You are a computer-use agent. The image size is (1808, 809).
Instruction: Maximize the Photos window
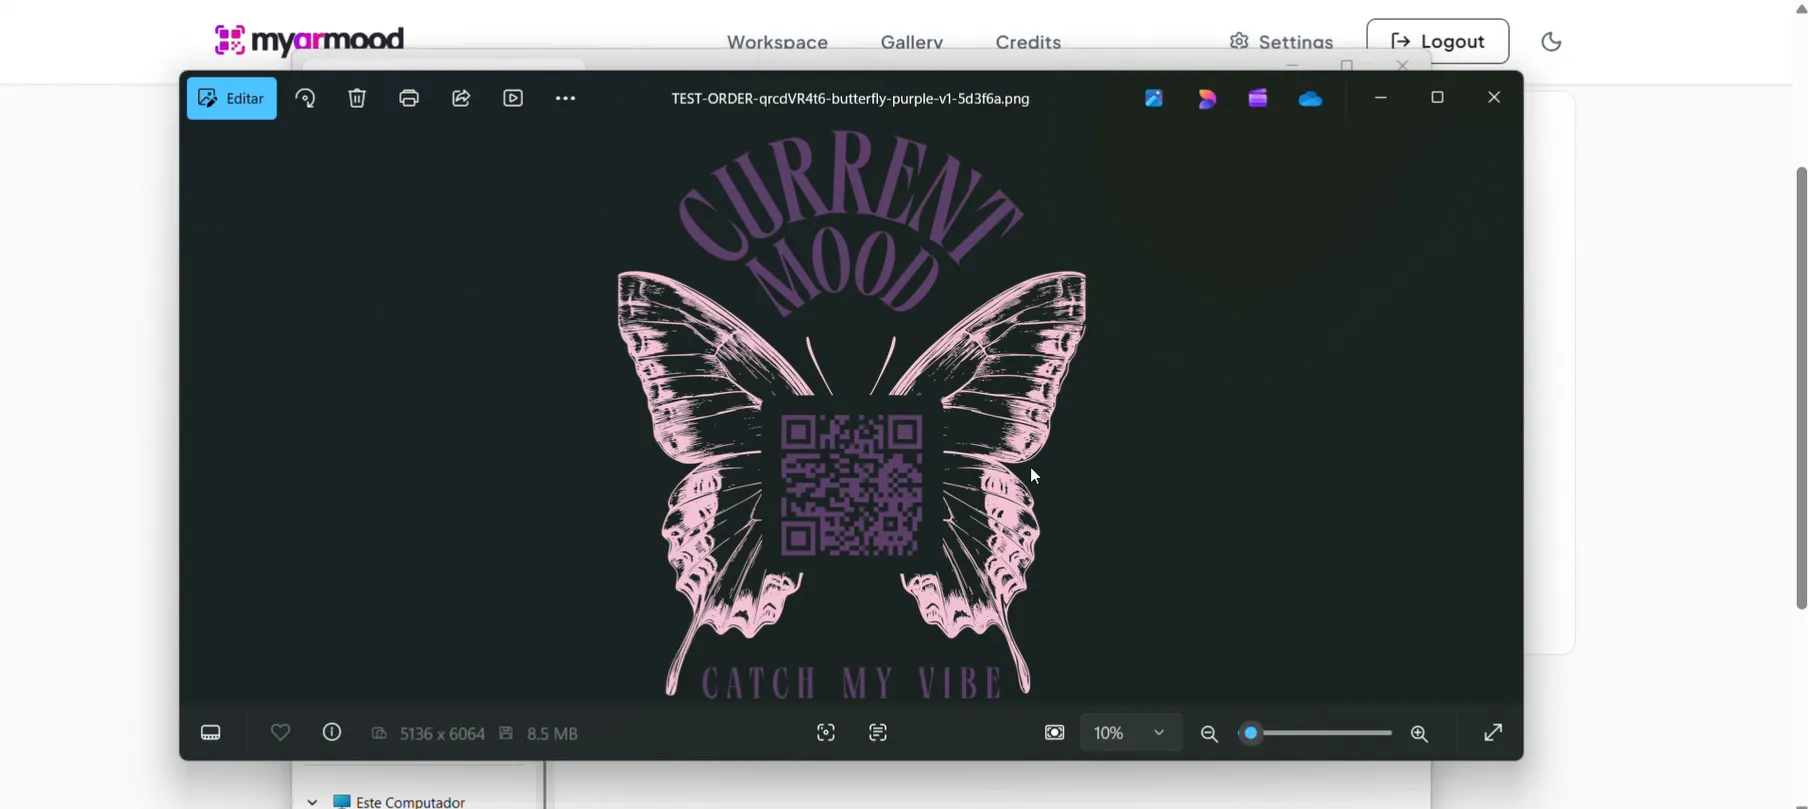[x=1437, y=97]
